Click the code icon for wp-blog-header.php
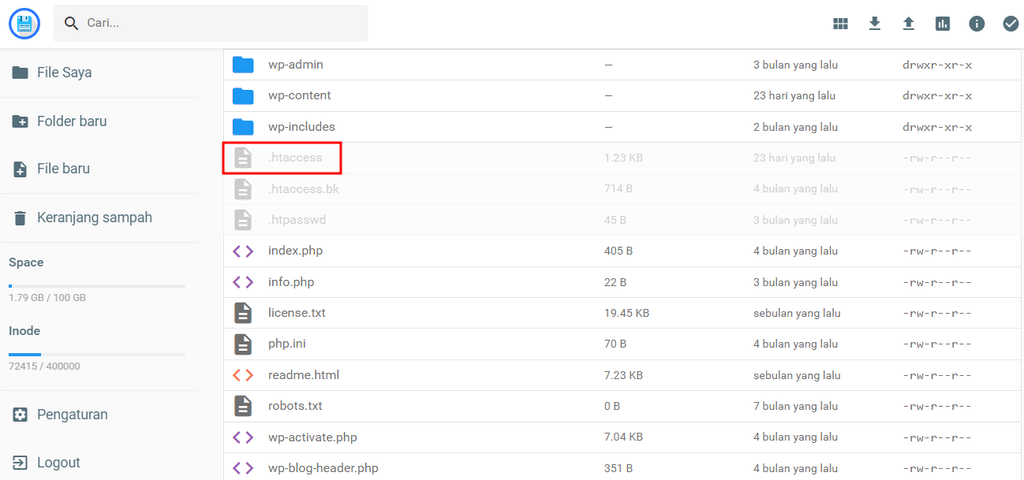 click(243, 468)
